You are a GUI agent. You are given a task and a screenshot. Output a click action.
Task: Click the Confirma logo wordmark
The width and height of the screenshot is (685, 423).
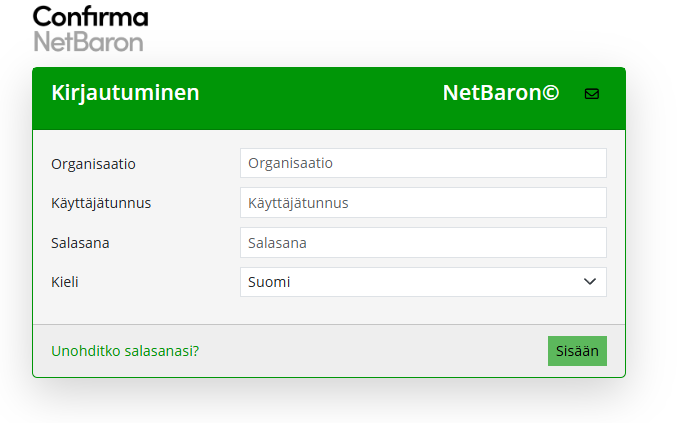[x=90, y=17]
